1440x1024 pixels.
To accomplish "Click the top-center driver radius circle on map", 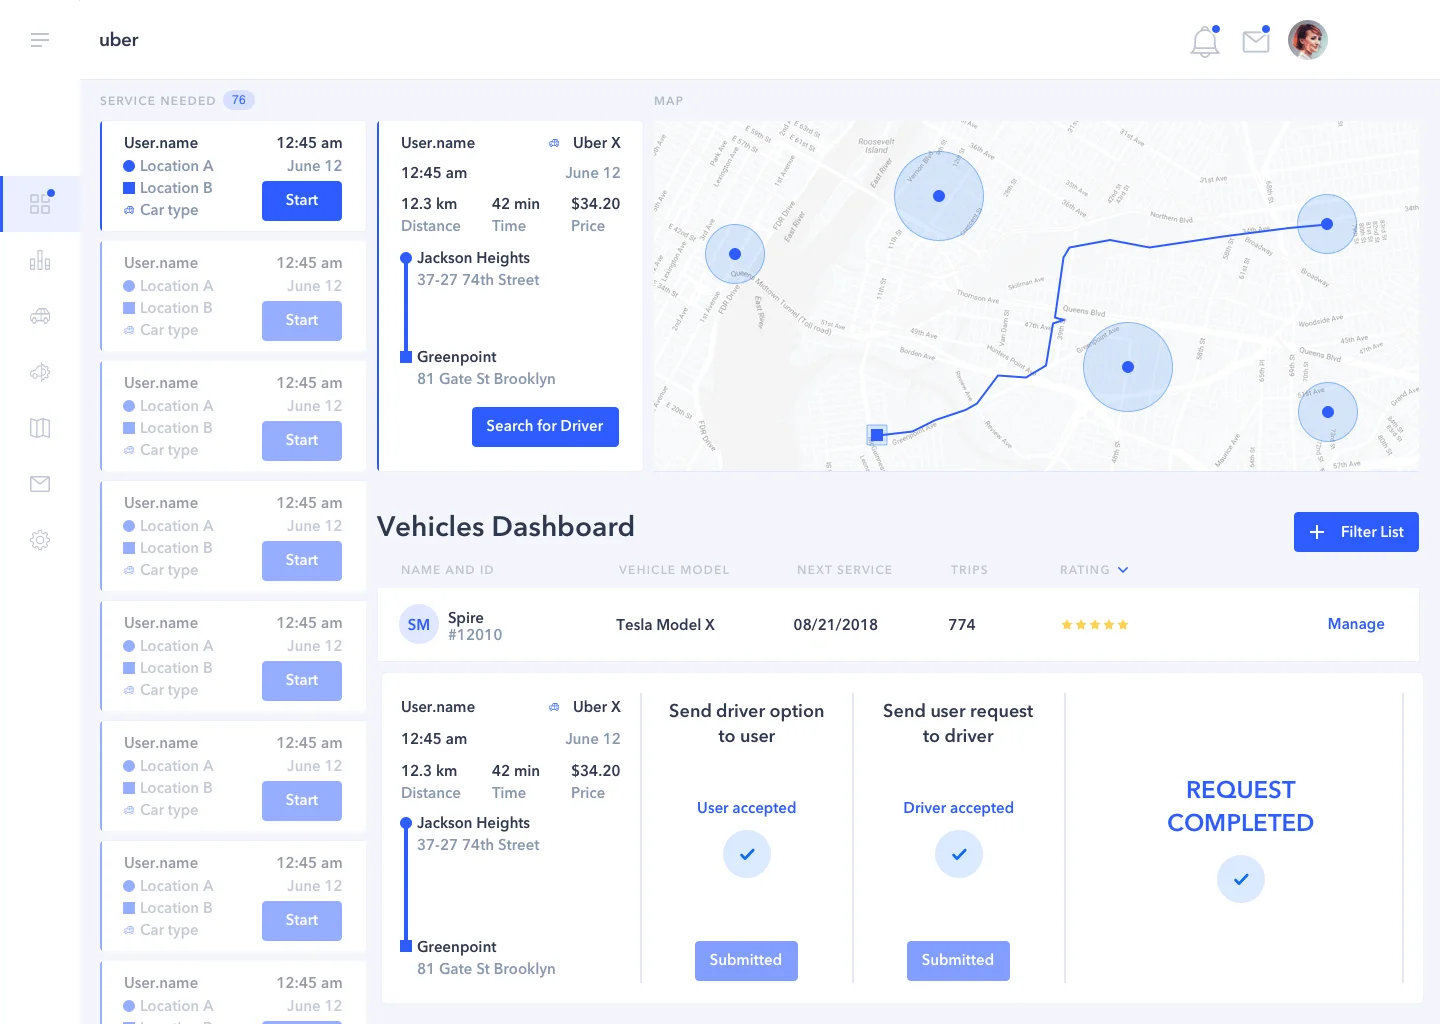I will pos(939,196).
